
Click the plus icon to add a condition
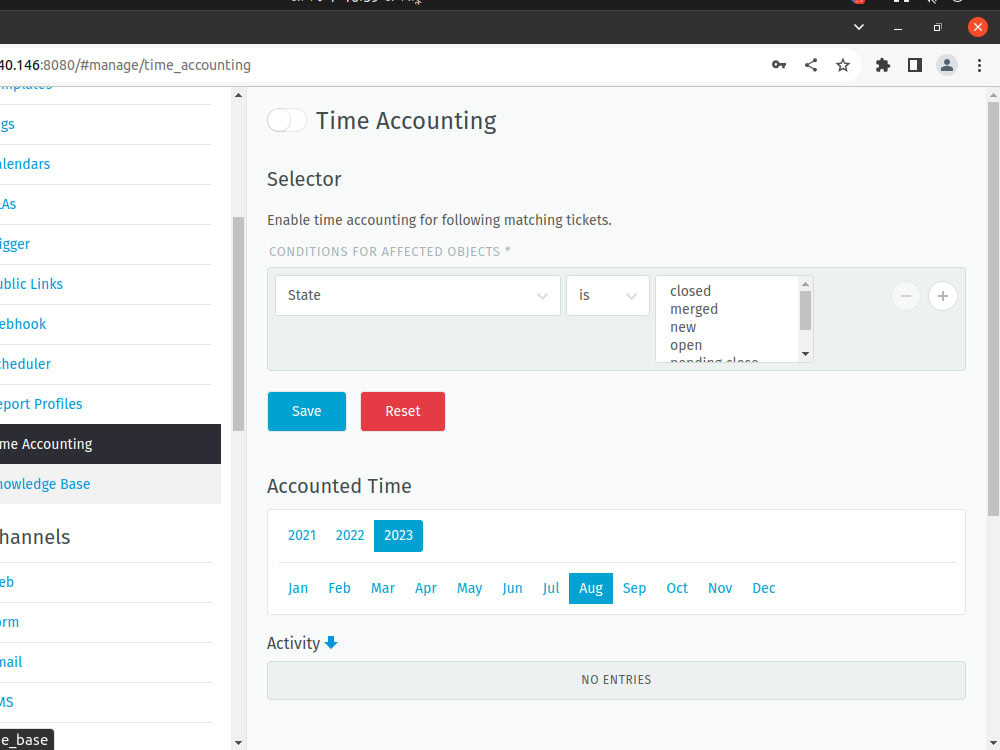[942, 296]
